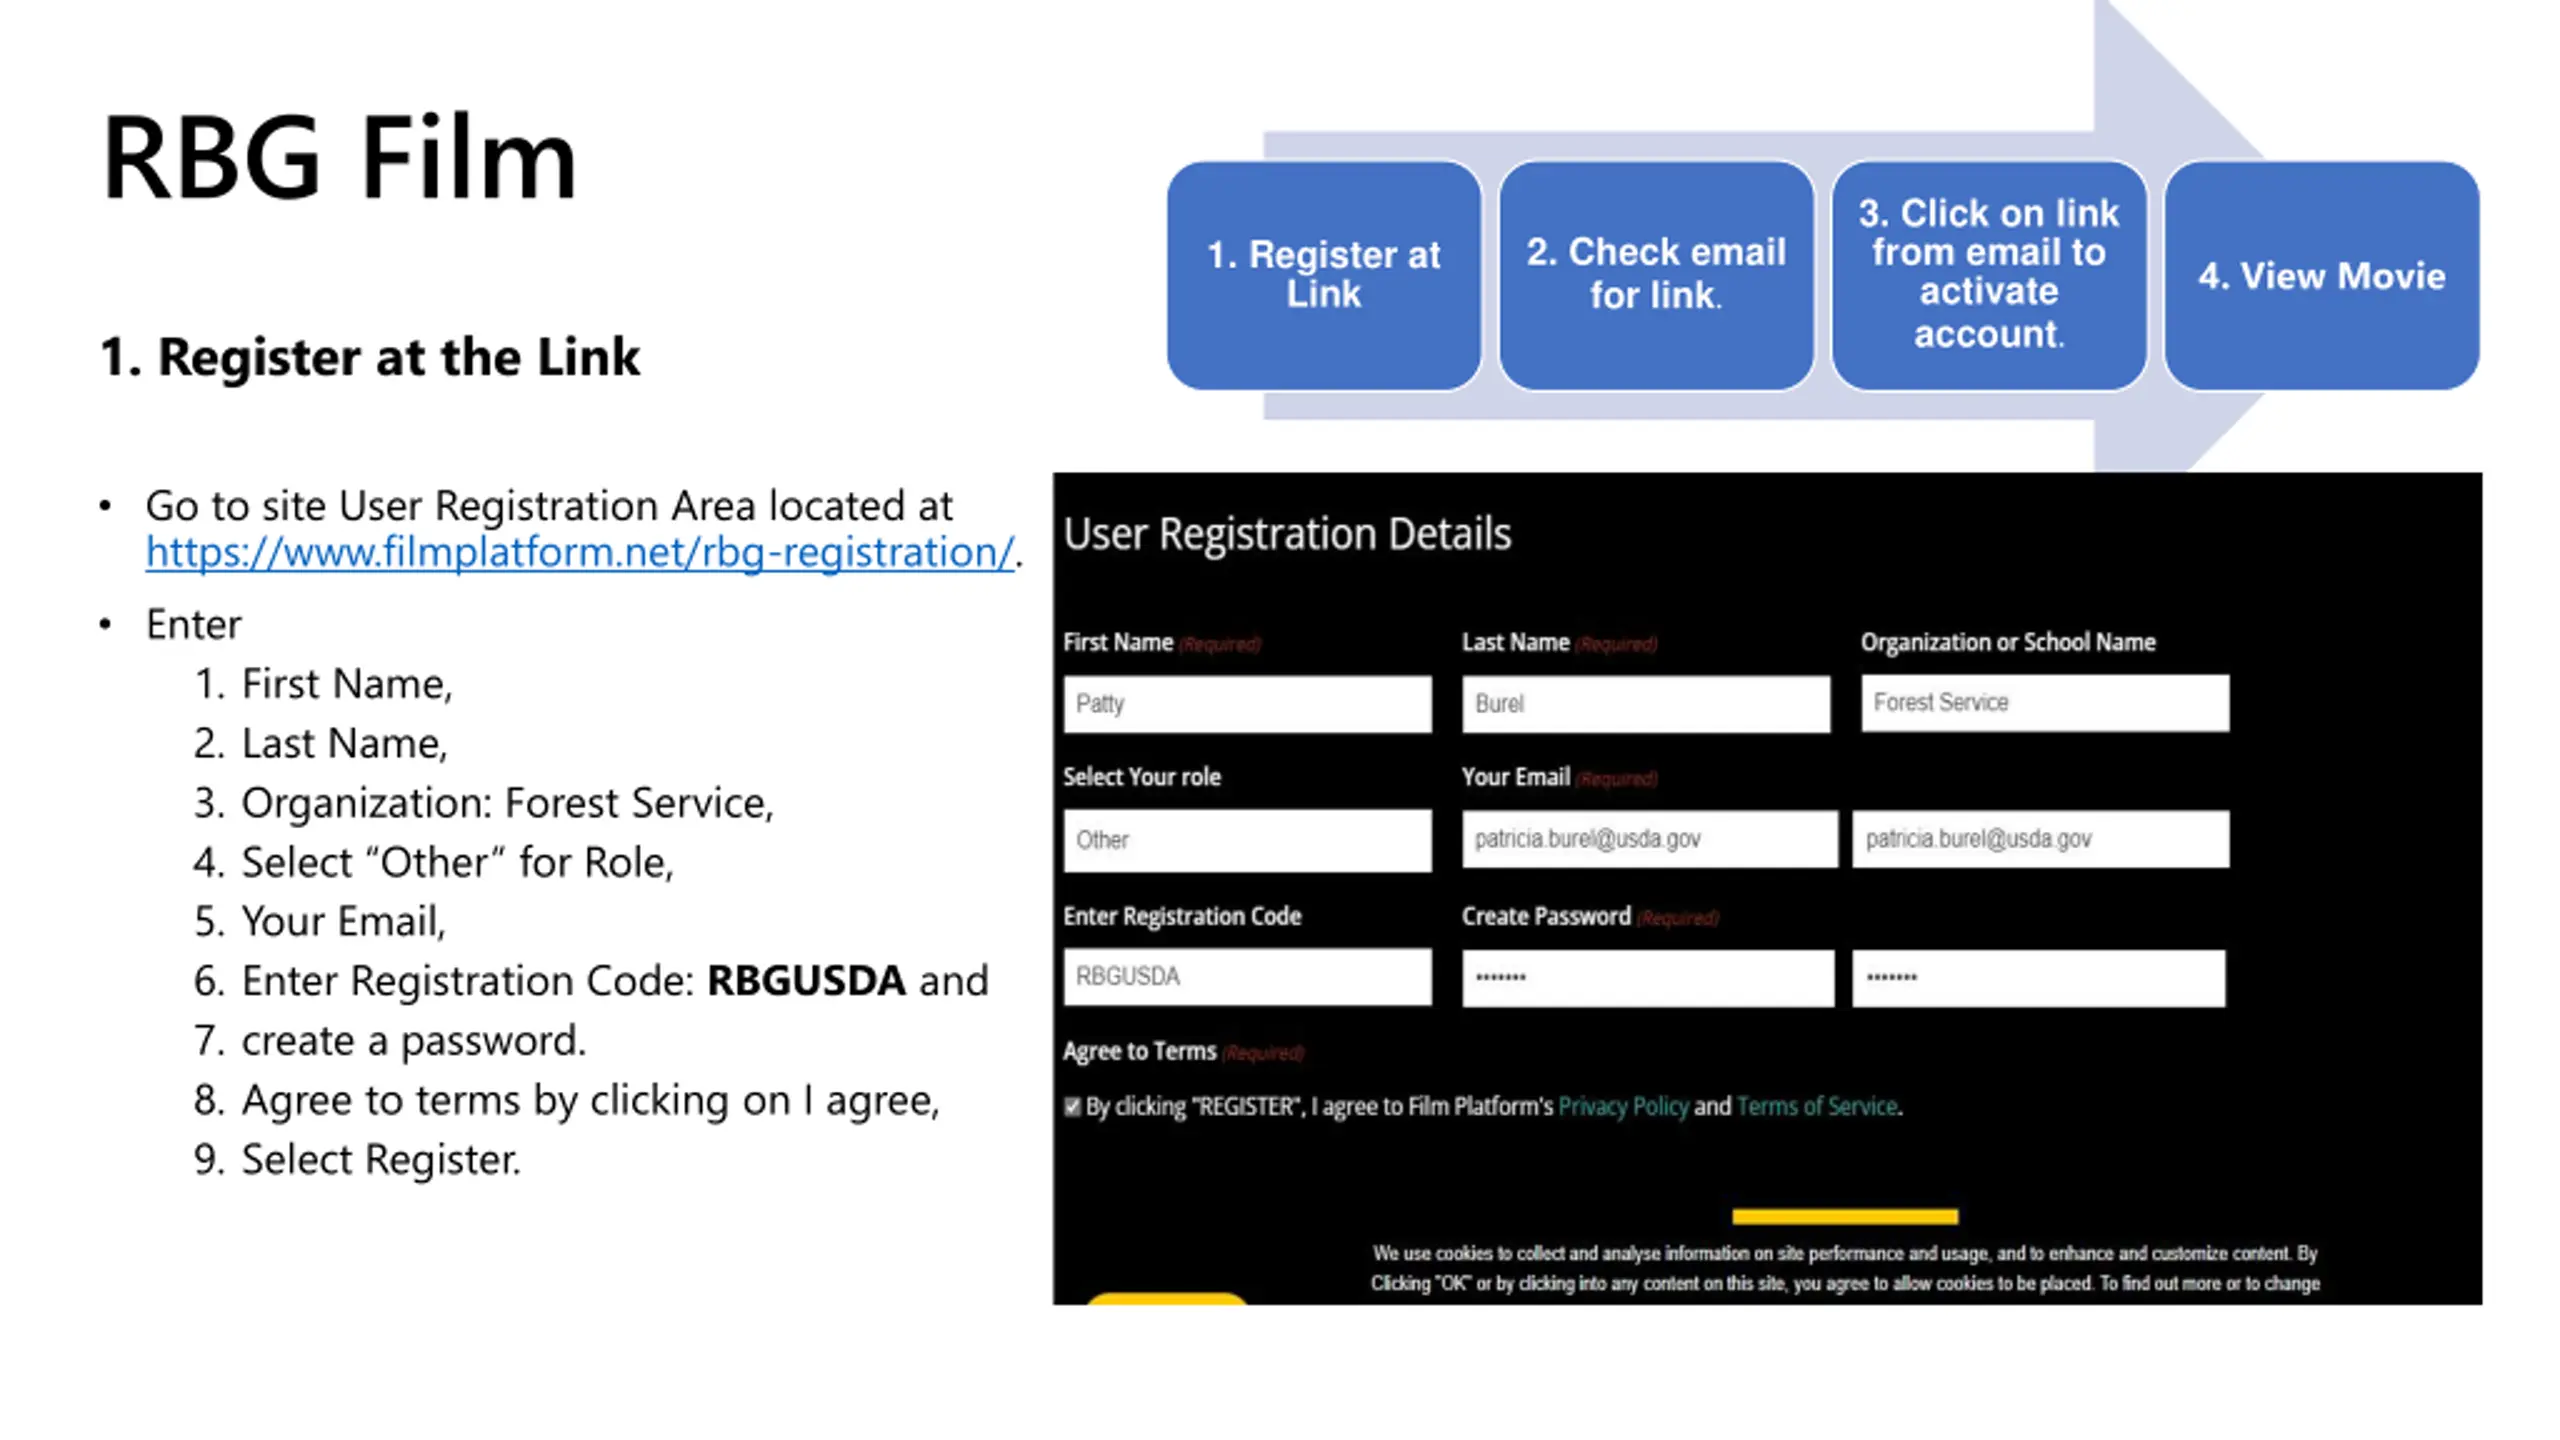Click the confirm email field on right
The width and height of the screenshot is (2560, 1440).
(2040, 838)
